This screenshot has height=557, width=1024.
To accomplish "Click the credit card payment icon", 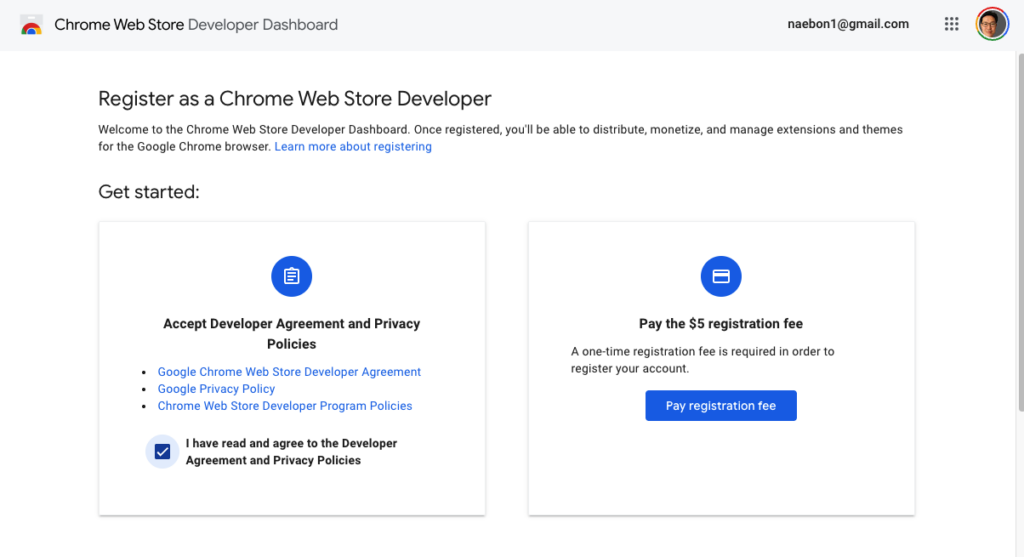I will 720,276.
